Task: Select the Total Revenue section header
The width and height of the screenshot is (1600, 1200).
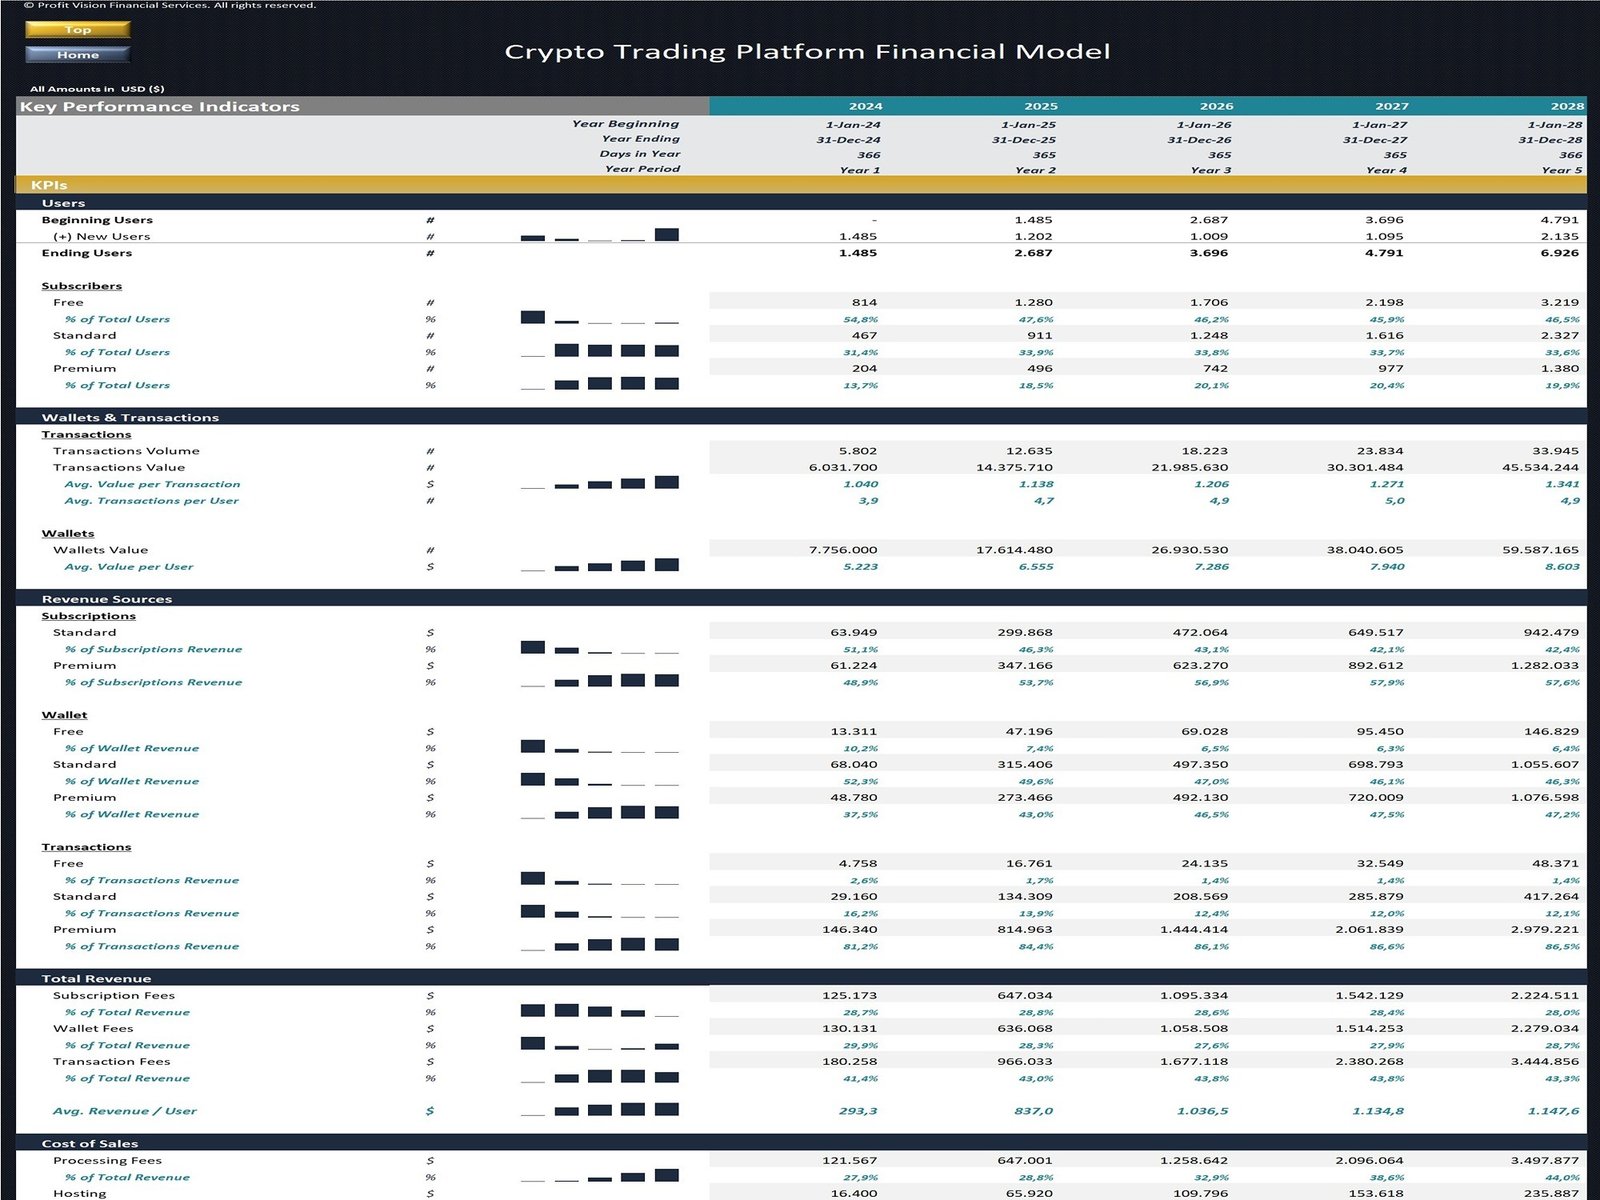Action: pyautogui.click(x=96, y=978)
